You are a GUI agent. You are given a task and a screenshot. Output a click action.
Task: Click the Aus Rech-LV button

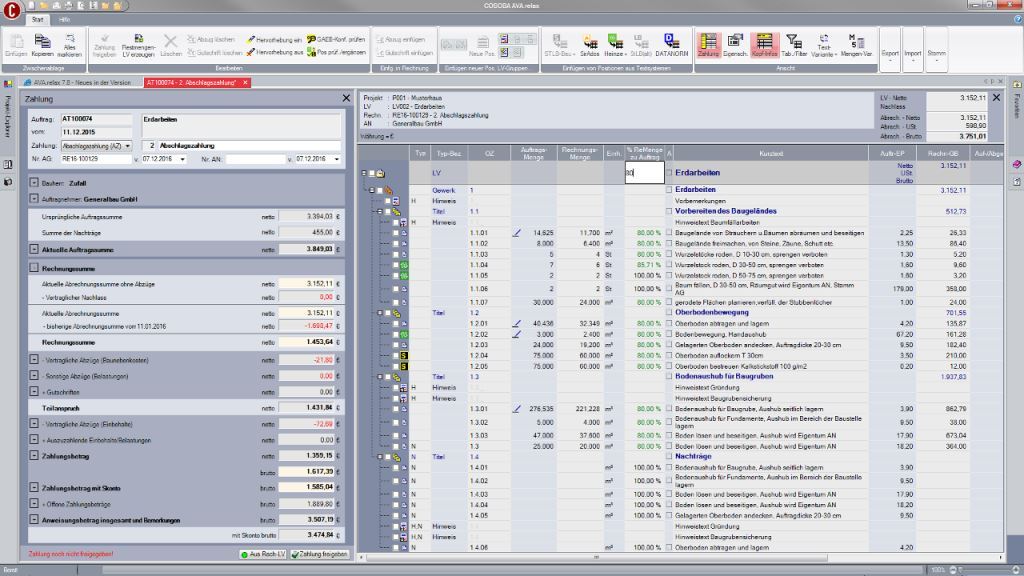pos(262,553)
